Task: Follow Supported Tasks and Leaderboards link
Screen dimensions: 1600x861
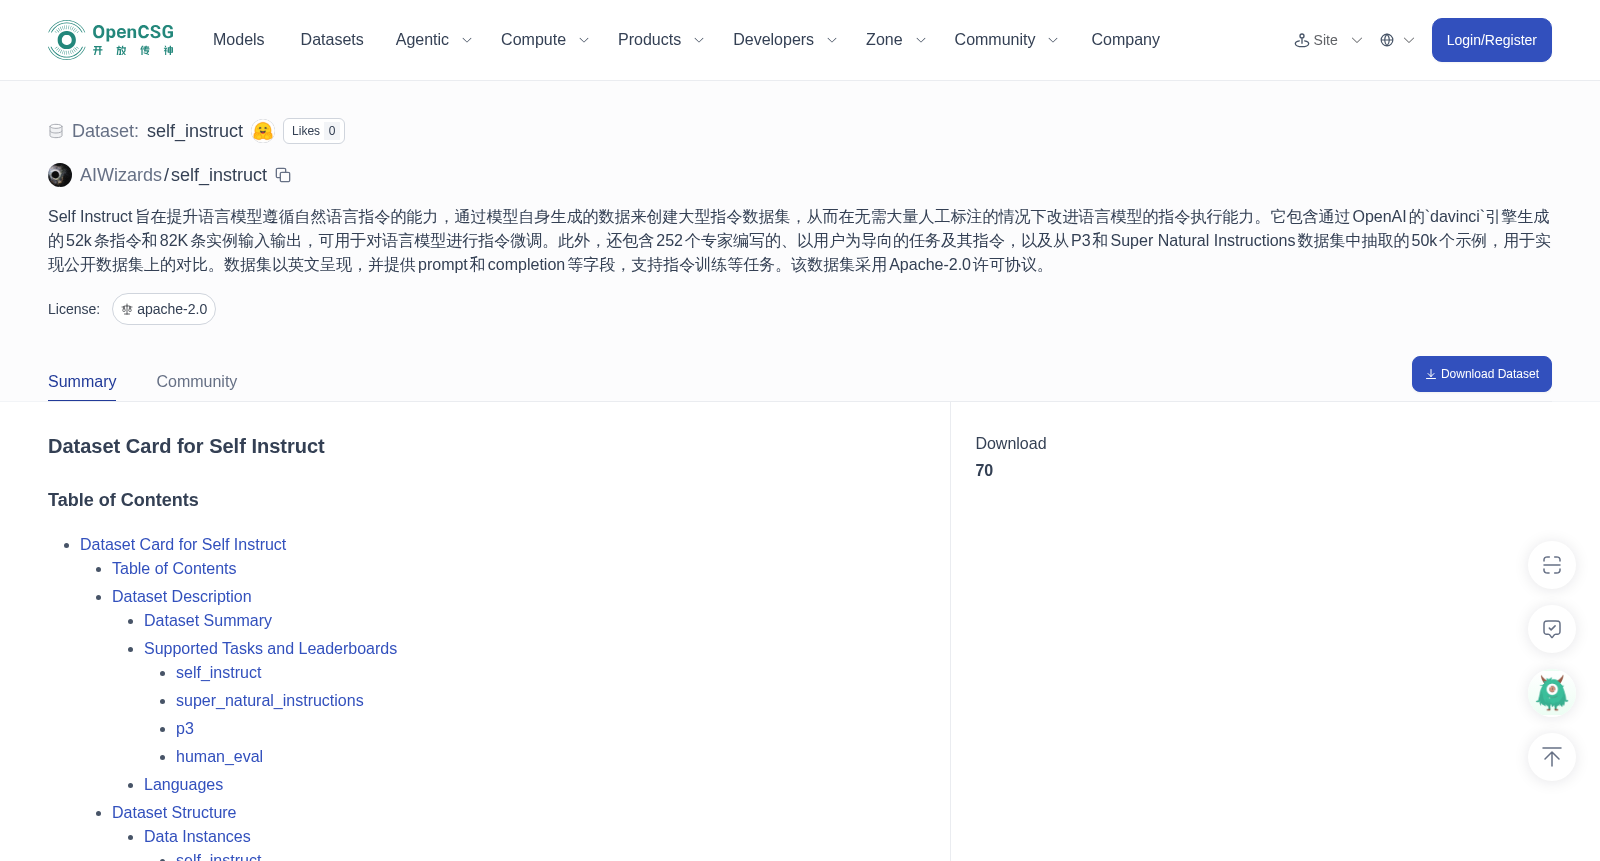Action: (x=270, y=649)
